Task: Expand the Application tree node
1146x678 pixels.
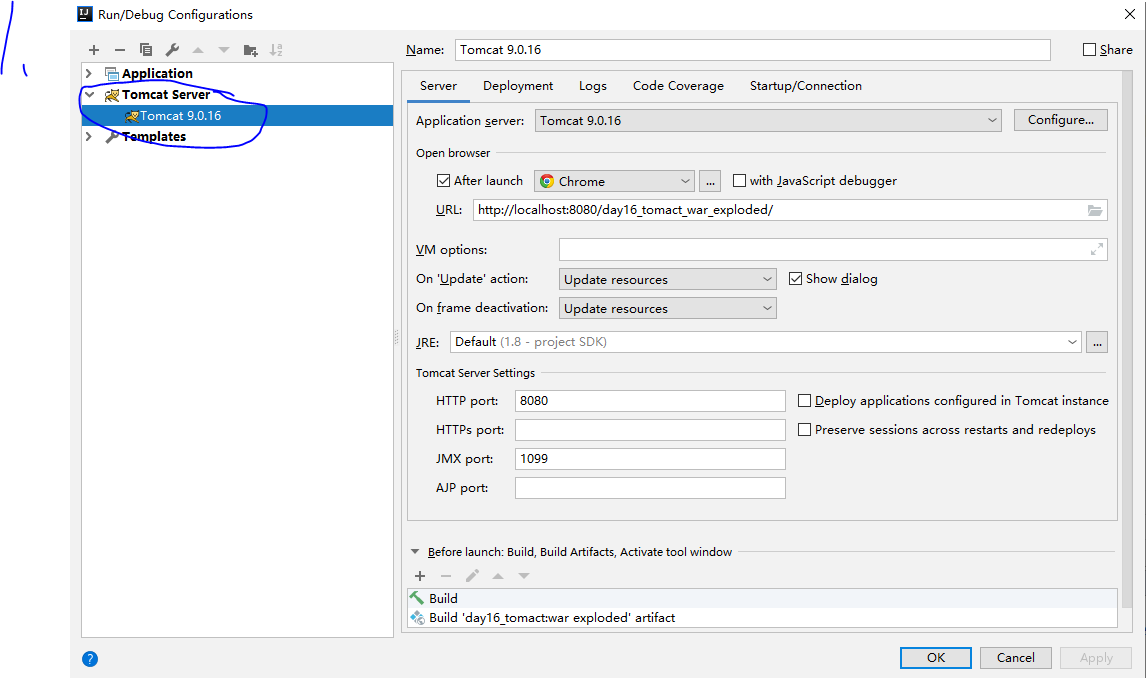Action: click(89, 73)
